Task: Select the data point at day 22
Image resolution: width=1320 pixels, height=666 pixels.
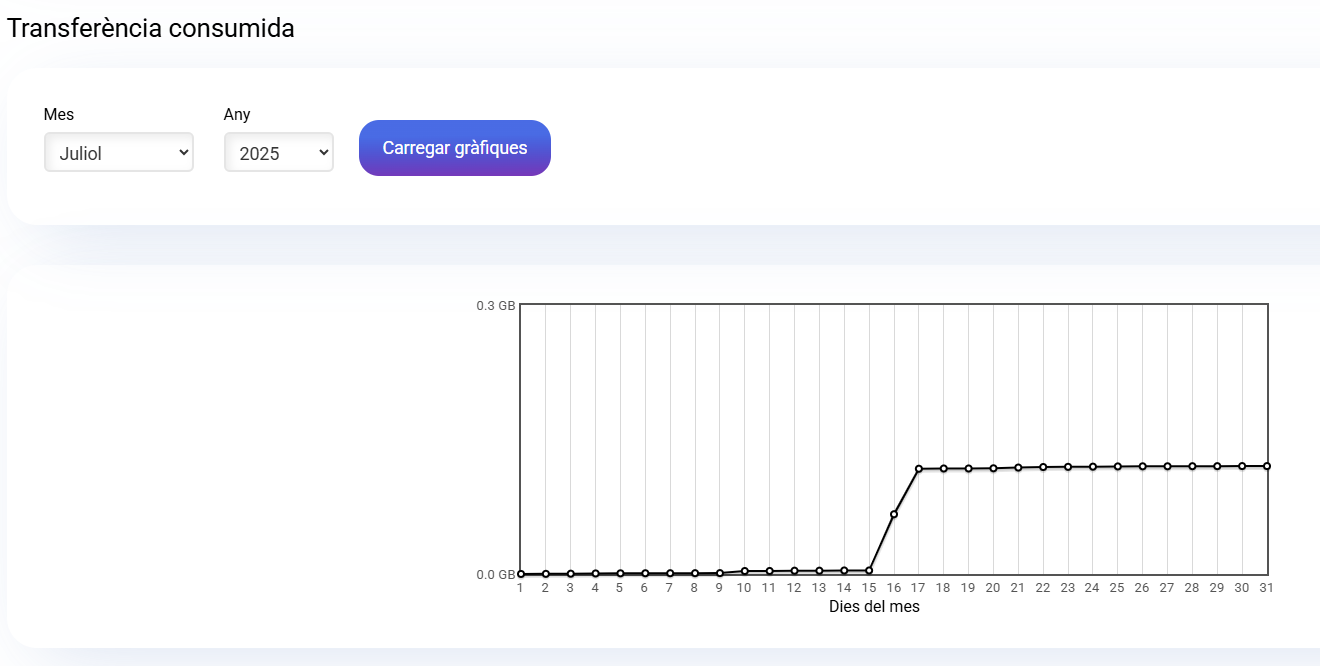Action: (x=1043, y=467)
